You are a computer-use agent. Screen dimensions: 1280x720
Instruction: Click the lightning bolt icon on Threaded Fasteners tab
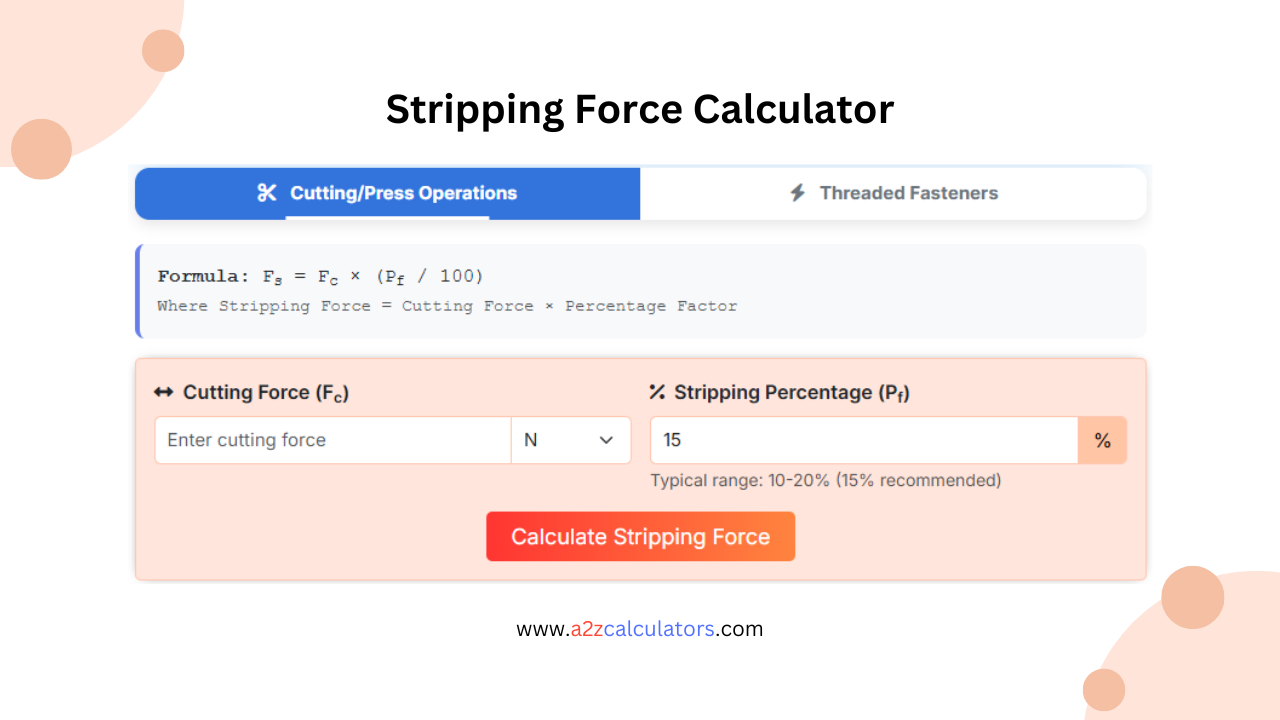[x=797, y=193]
